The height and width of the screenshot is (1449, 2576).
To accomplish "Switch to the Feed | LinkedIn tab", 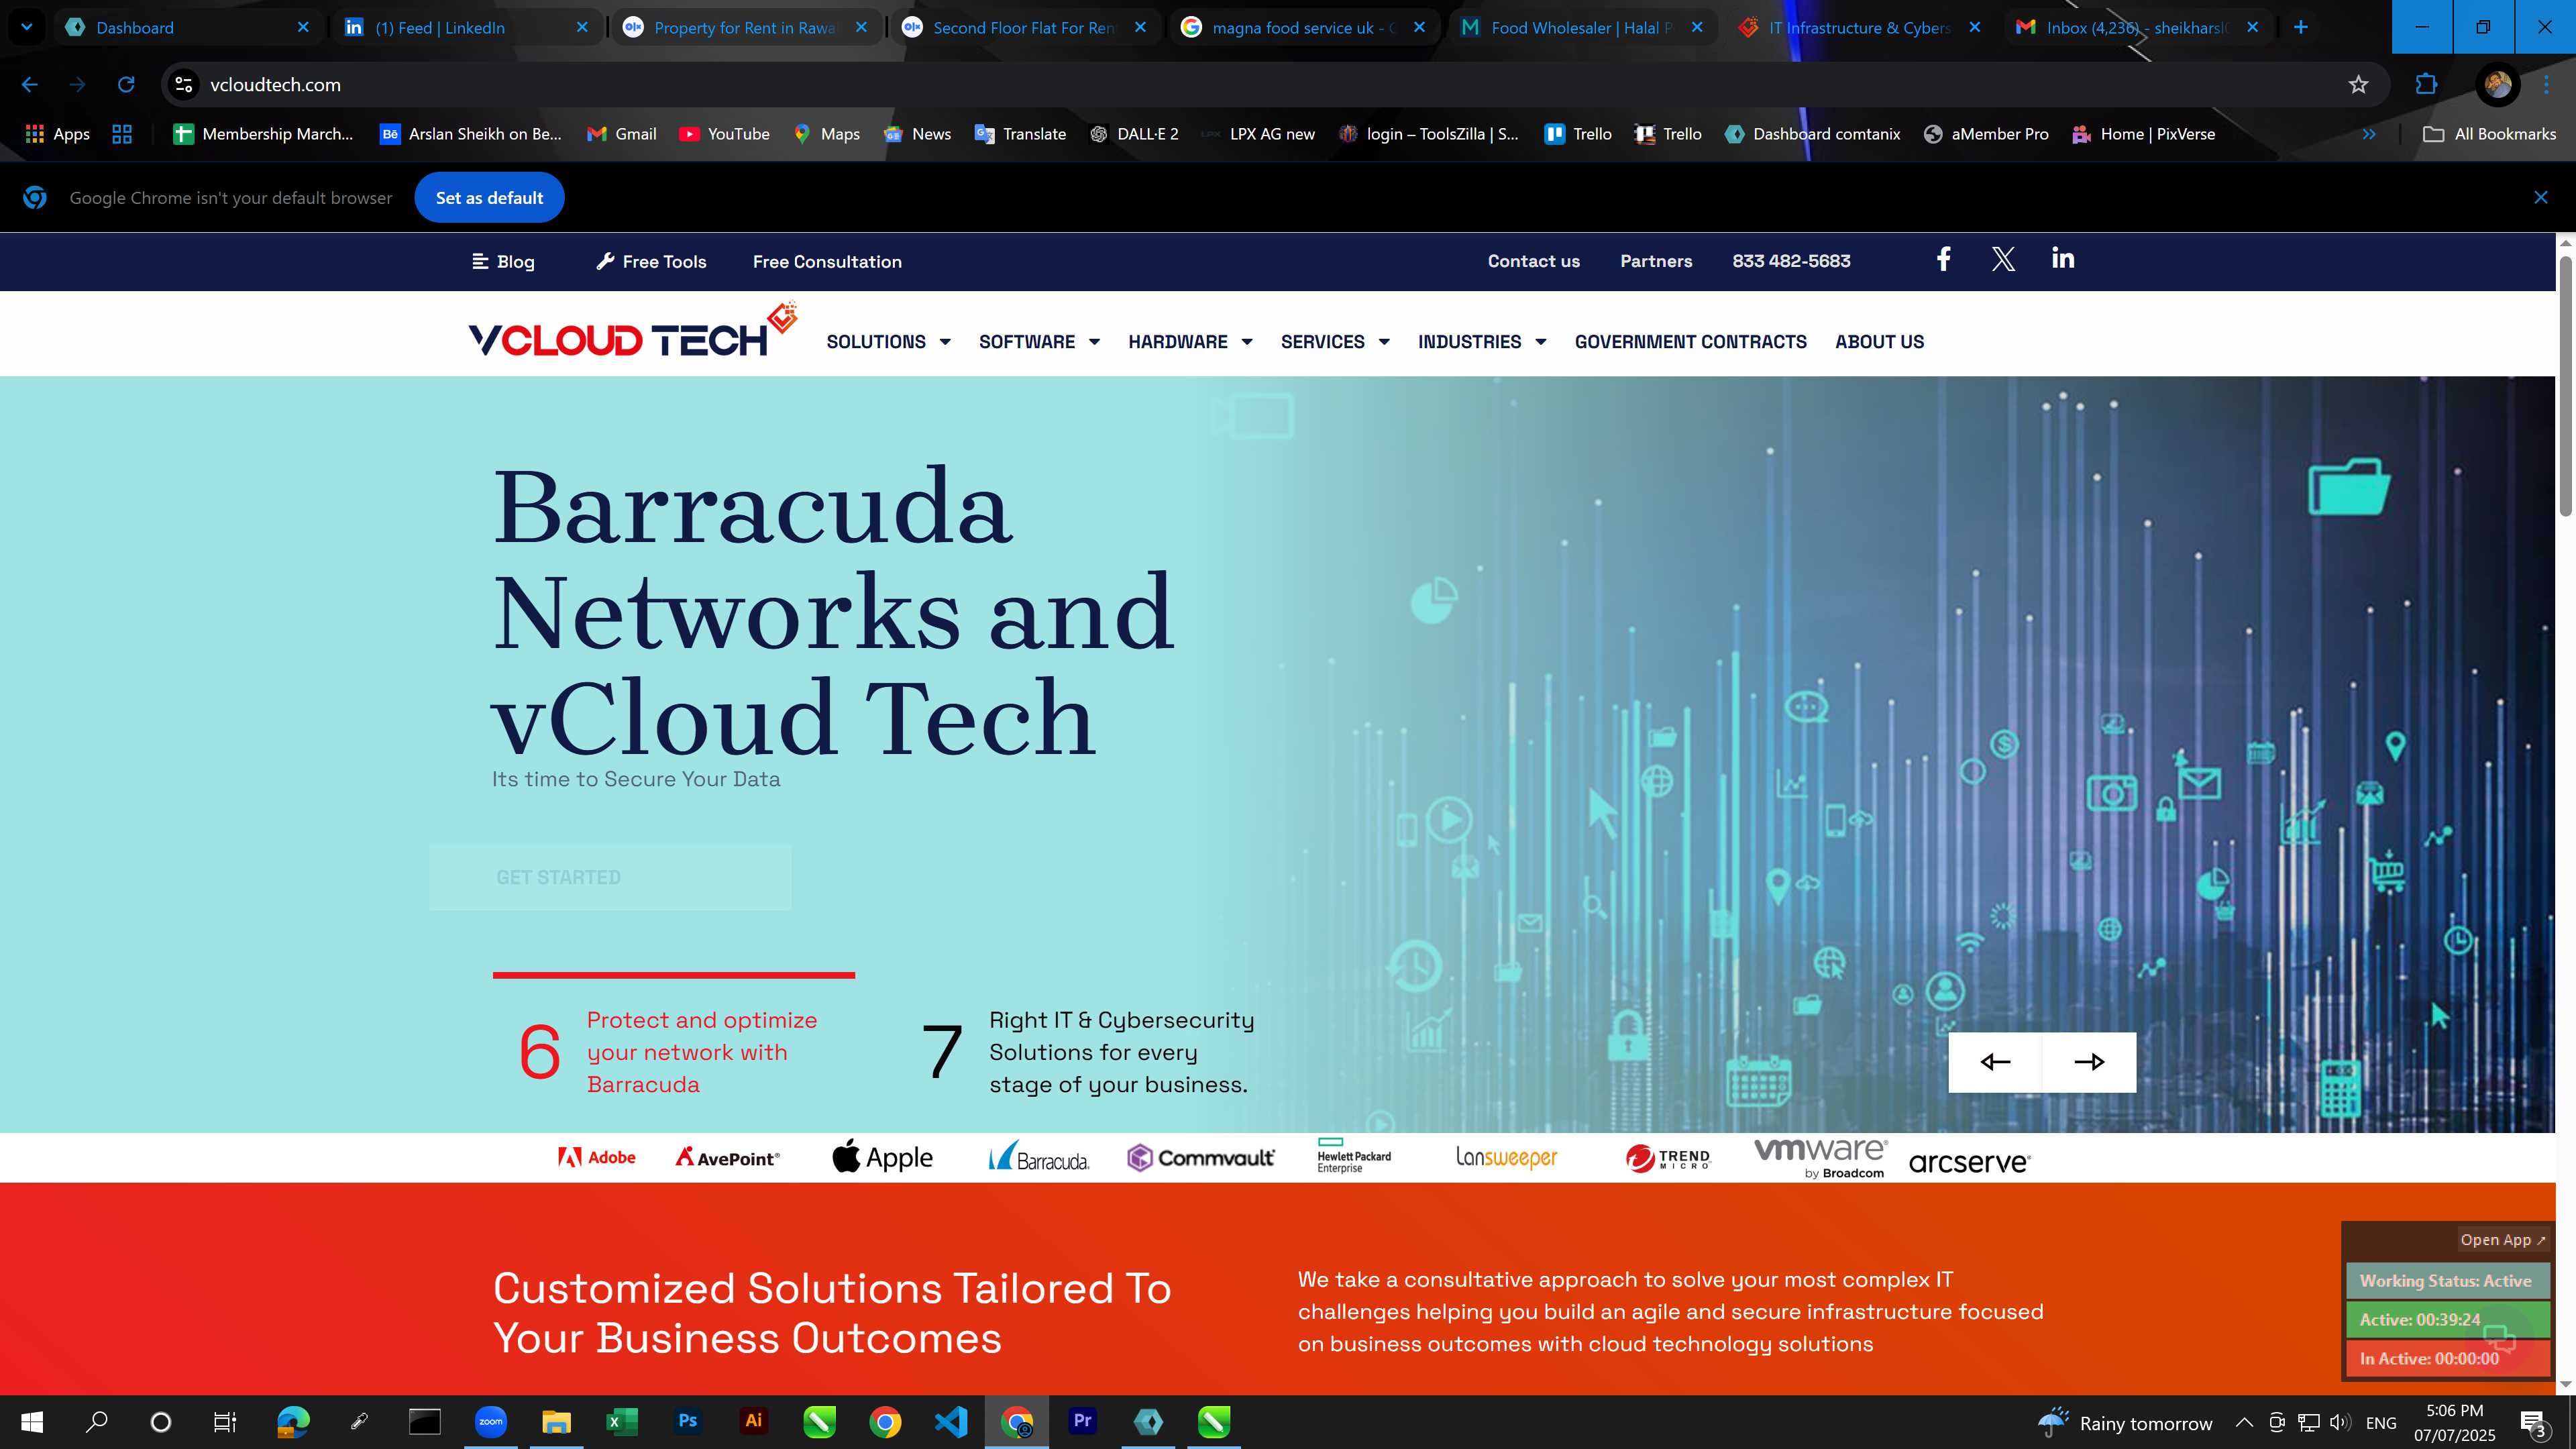I will click(466, 27).
